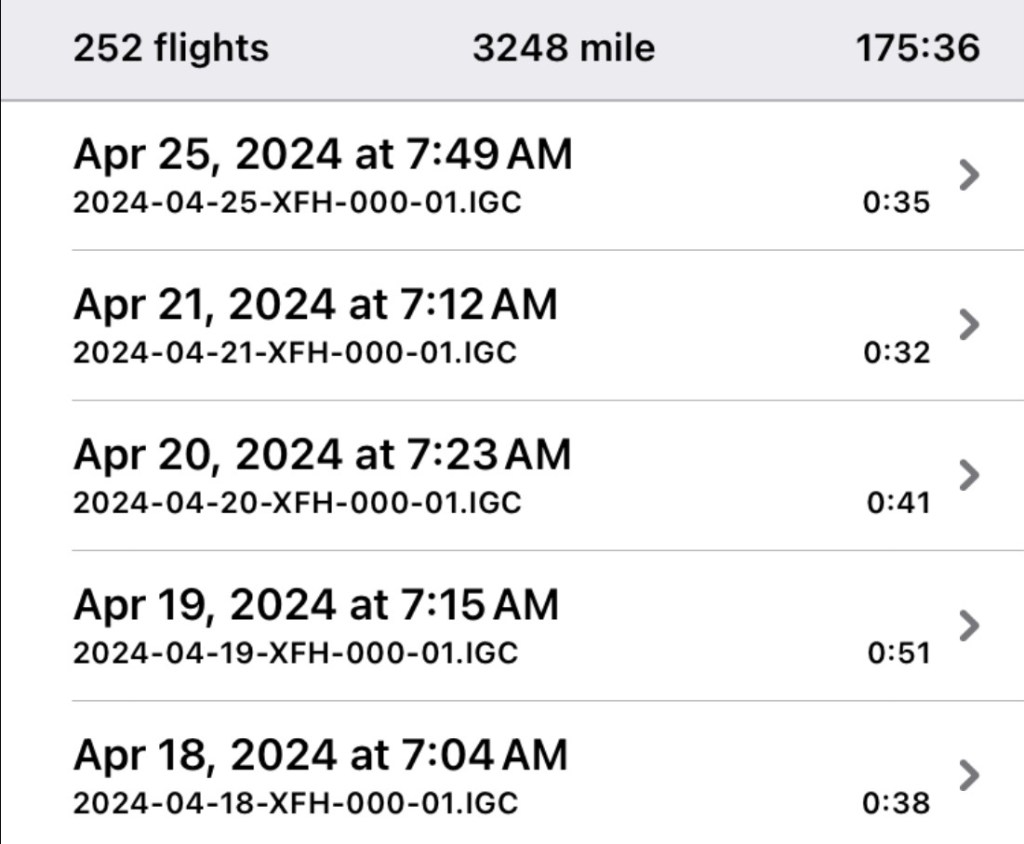The height and width of the screenshot is (844, 1024).
Task: Select flight Apr 18, 2024 at 7:04 AM
Action: point(320,754)
